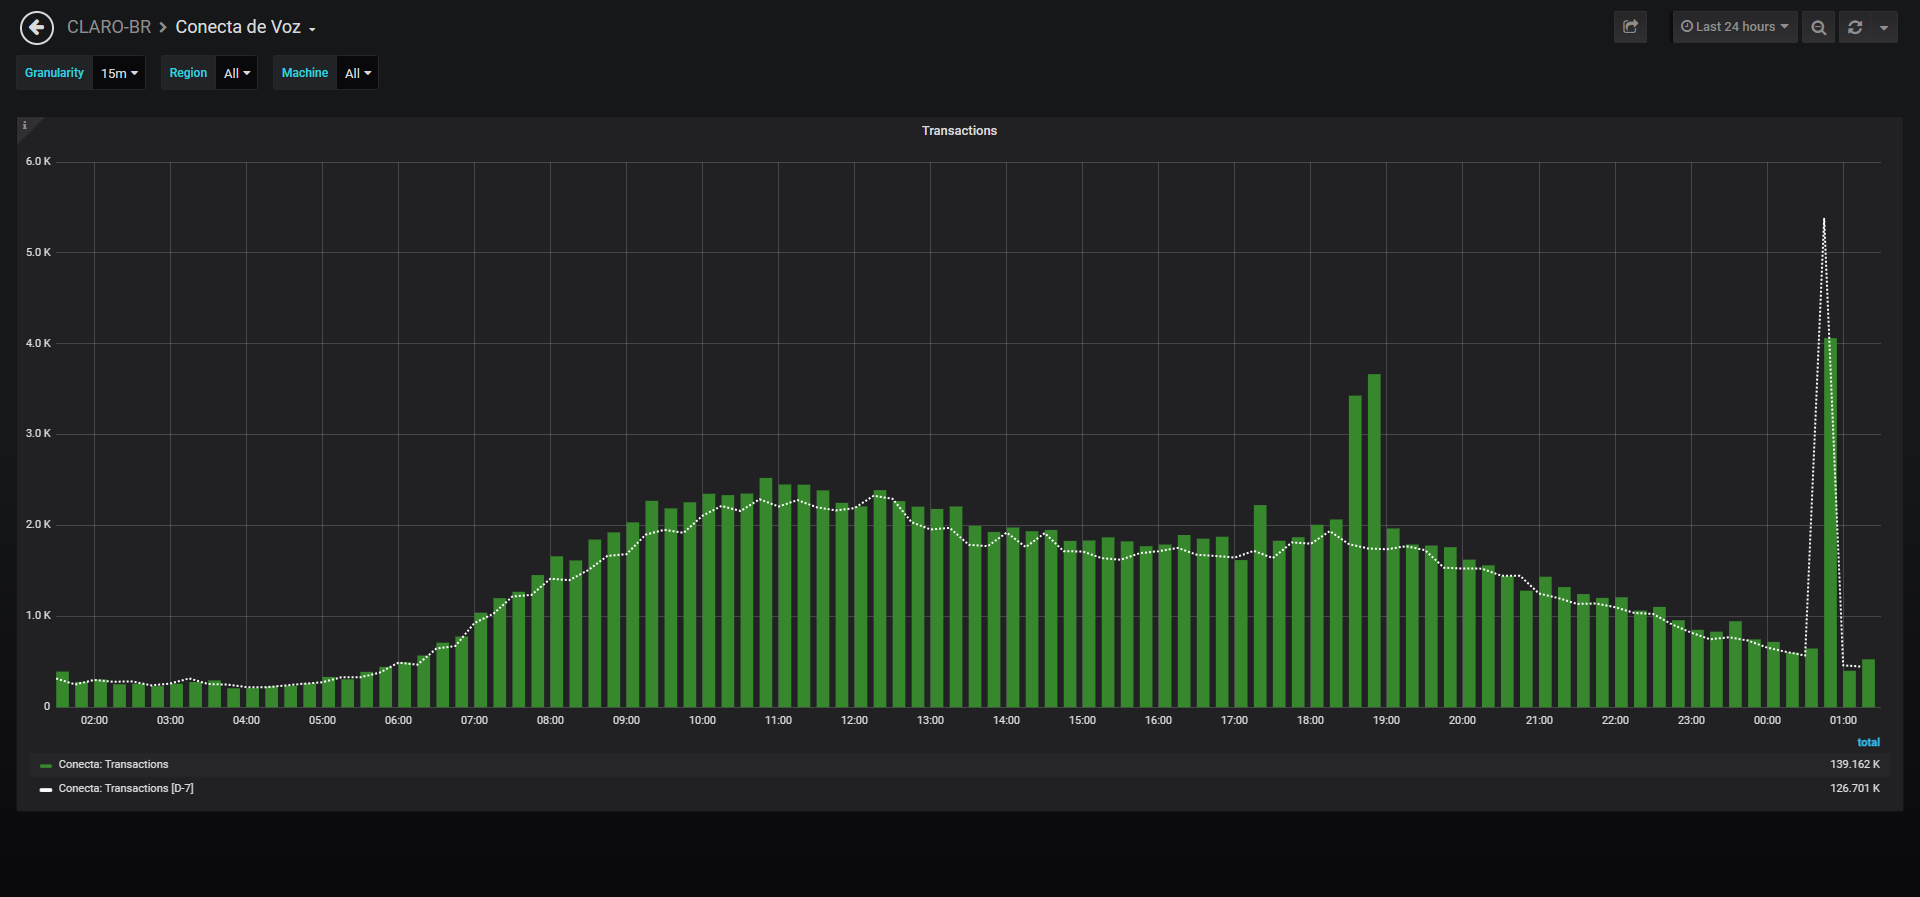This screenshot has height=897, width=1920.
Task: Toggle the Conecta: Transactions [D-7] legend series
Action: (126, 789)
